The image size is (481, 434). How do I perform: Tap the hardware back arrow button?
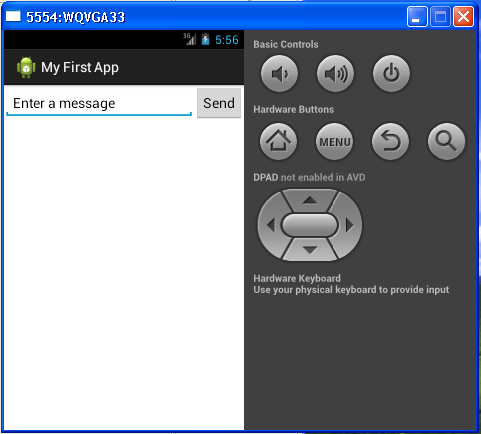[x=390, y=142]
